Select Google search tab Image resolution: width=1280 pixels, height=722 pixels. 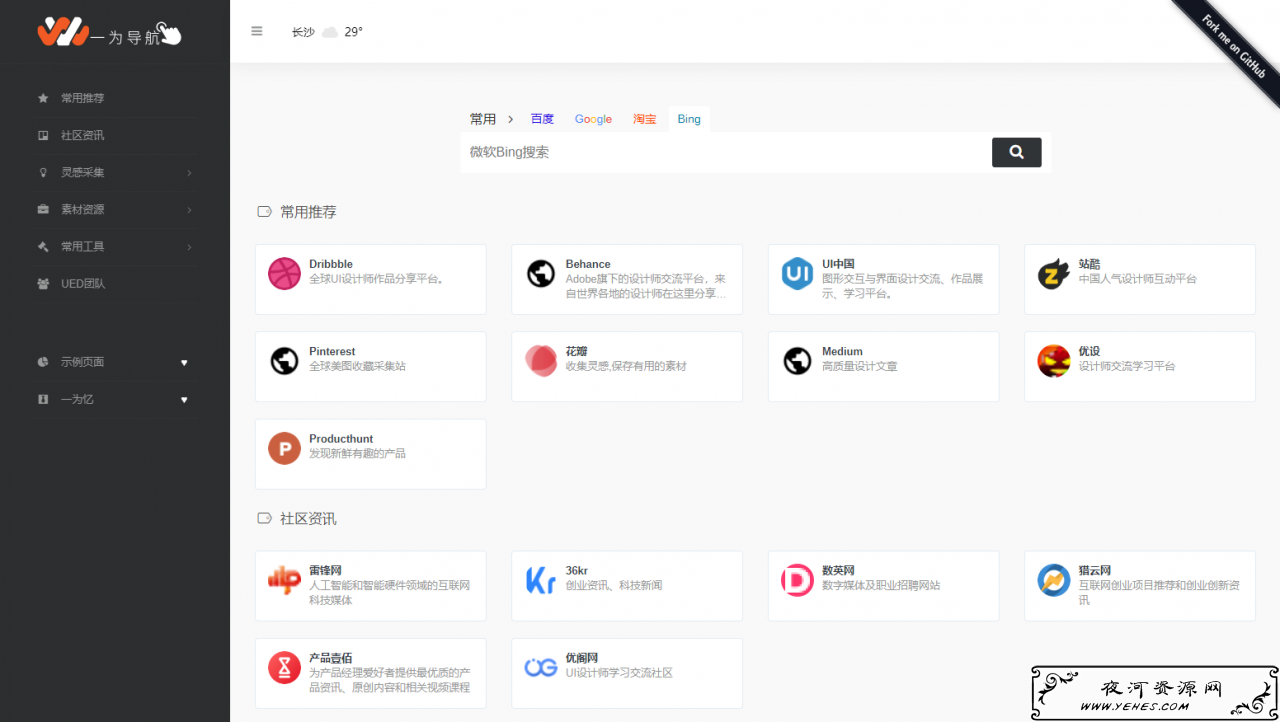(593, 119)
